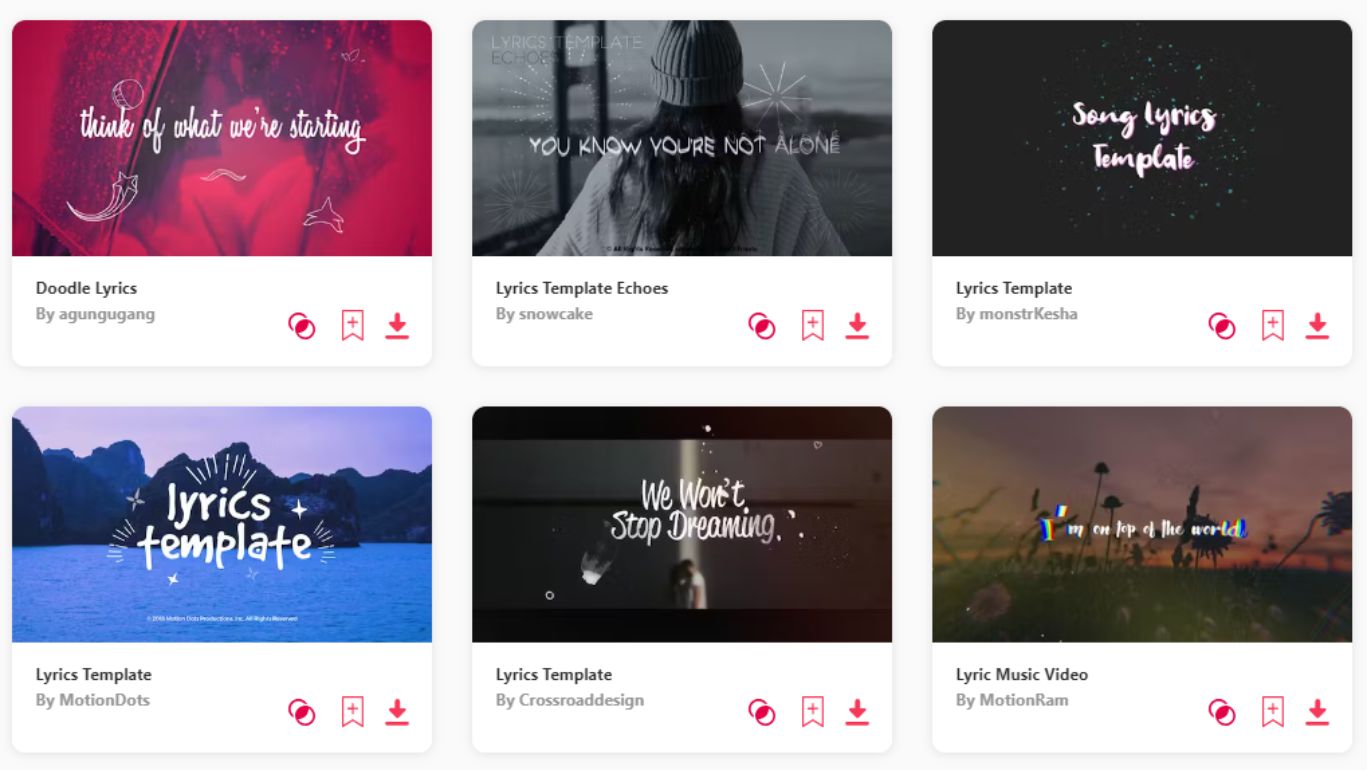Open the Lyric Music Video sunset thumbnail
The height and width of the screenshot is (770, 1367).
(1142, 524)
